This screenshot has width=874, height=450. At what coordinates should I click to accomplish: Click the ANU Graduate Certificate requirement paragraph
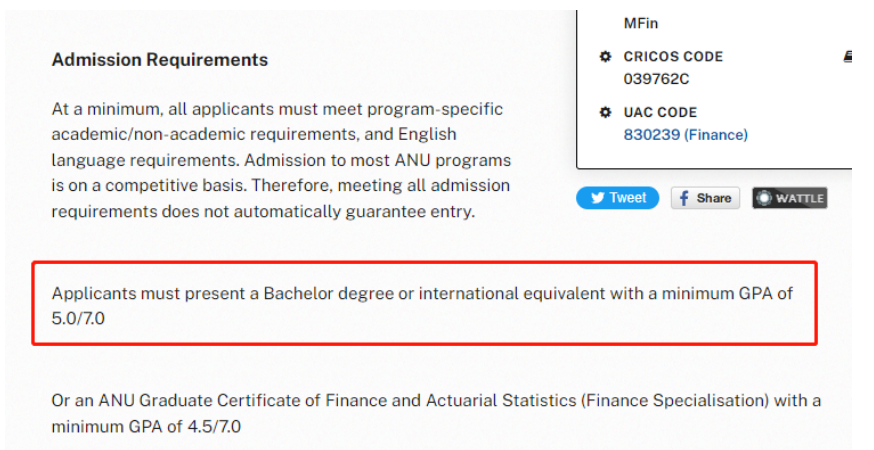tap(436, 413)
